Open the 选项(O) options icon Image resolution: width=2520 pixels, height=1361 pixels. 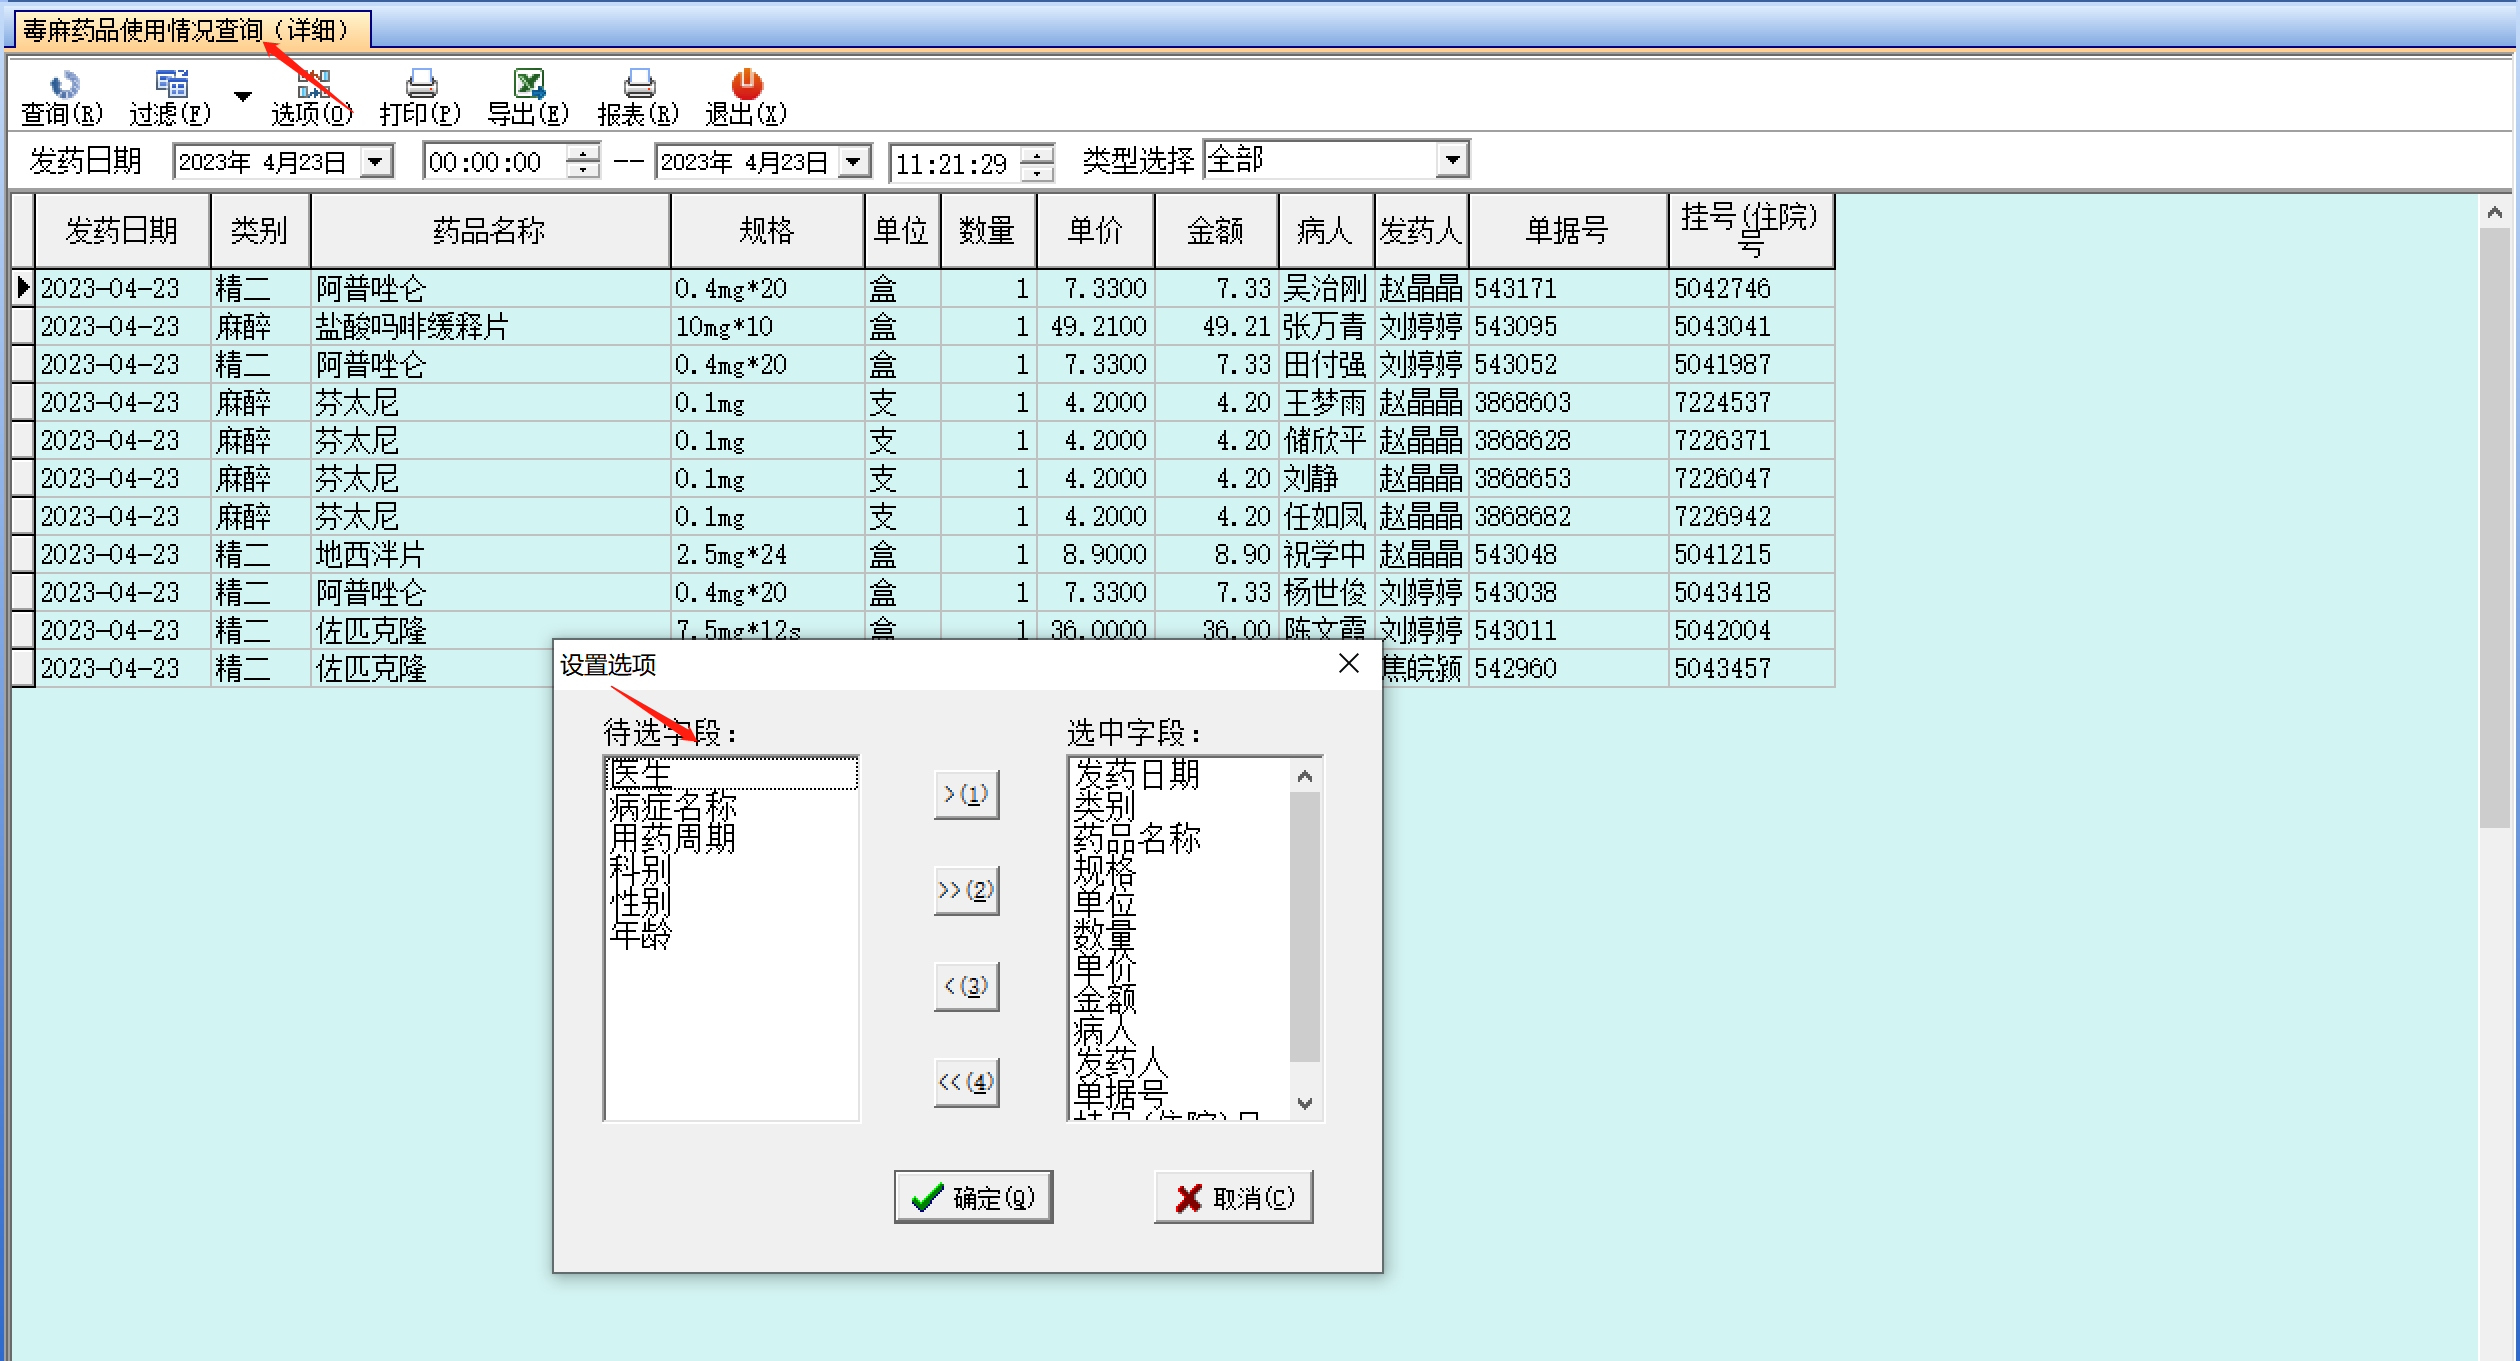click(x=312, y=84)
